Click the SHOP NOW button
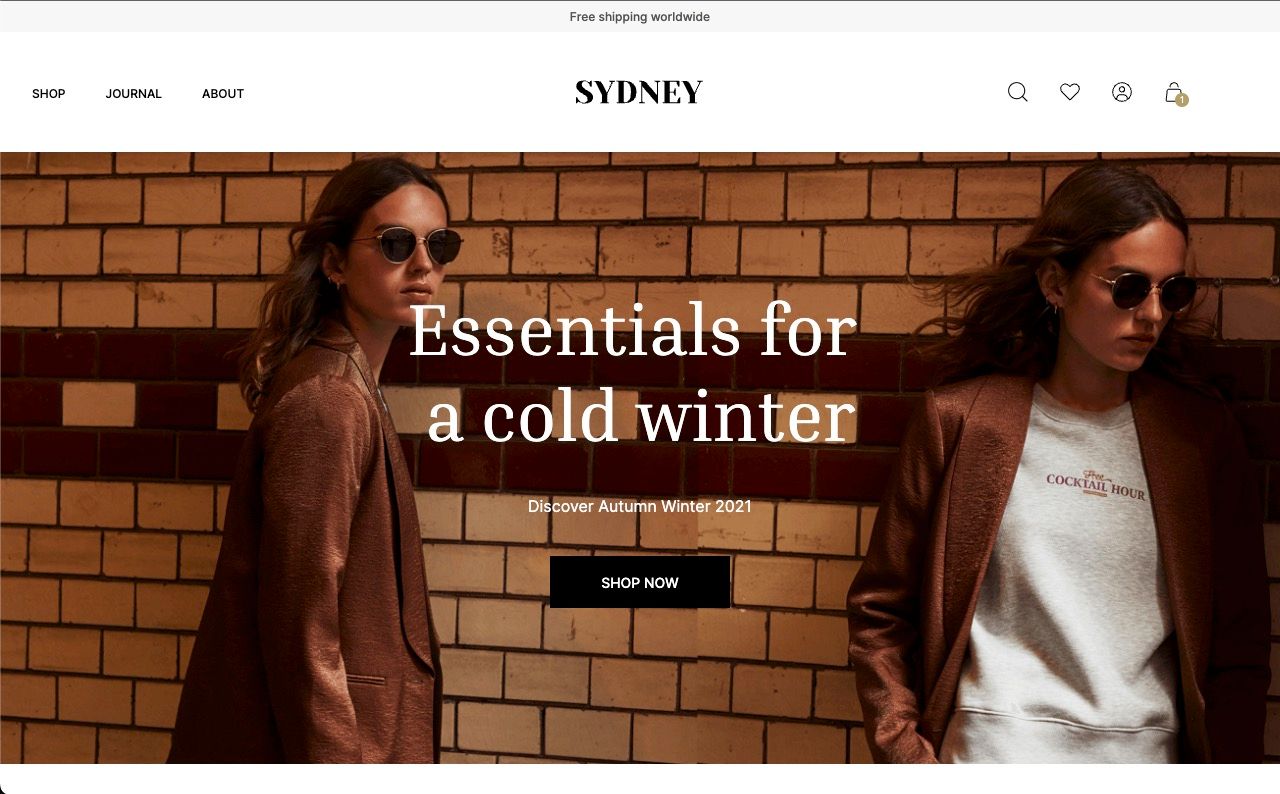This screenshot has height=794, width=1280. (640, 582)
